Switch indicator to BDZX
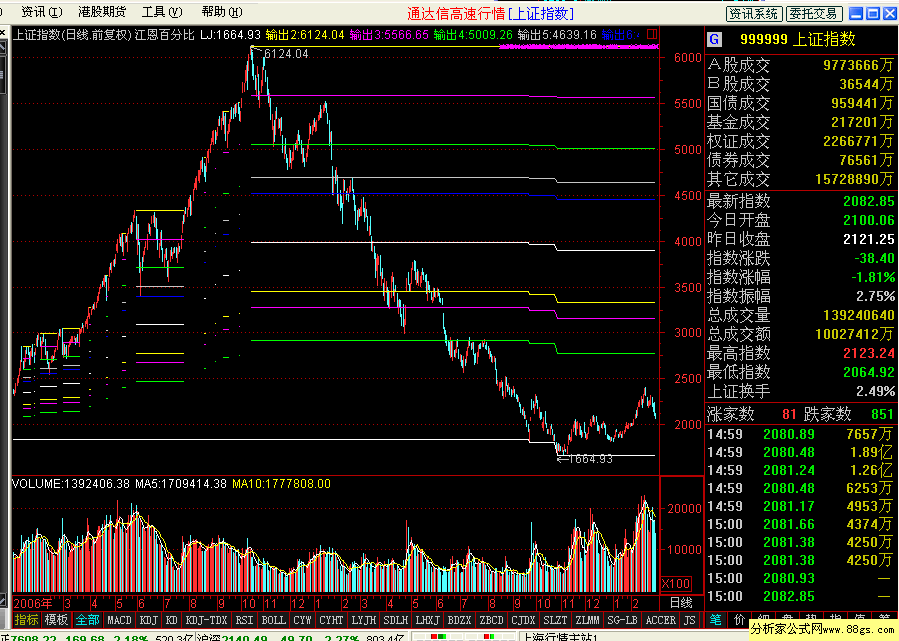 pyautogui.click(x=459, y=620)
